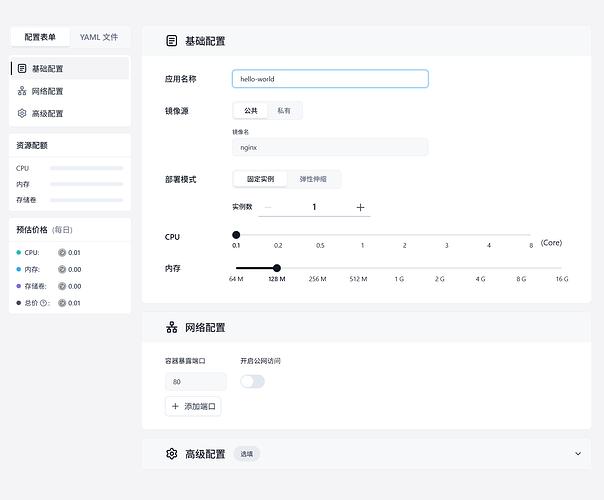Switch to the YAML 文件 tab
Viewport: 604px width, 500px height.
[x=99, y=37]
